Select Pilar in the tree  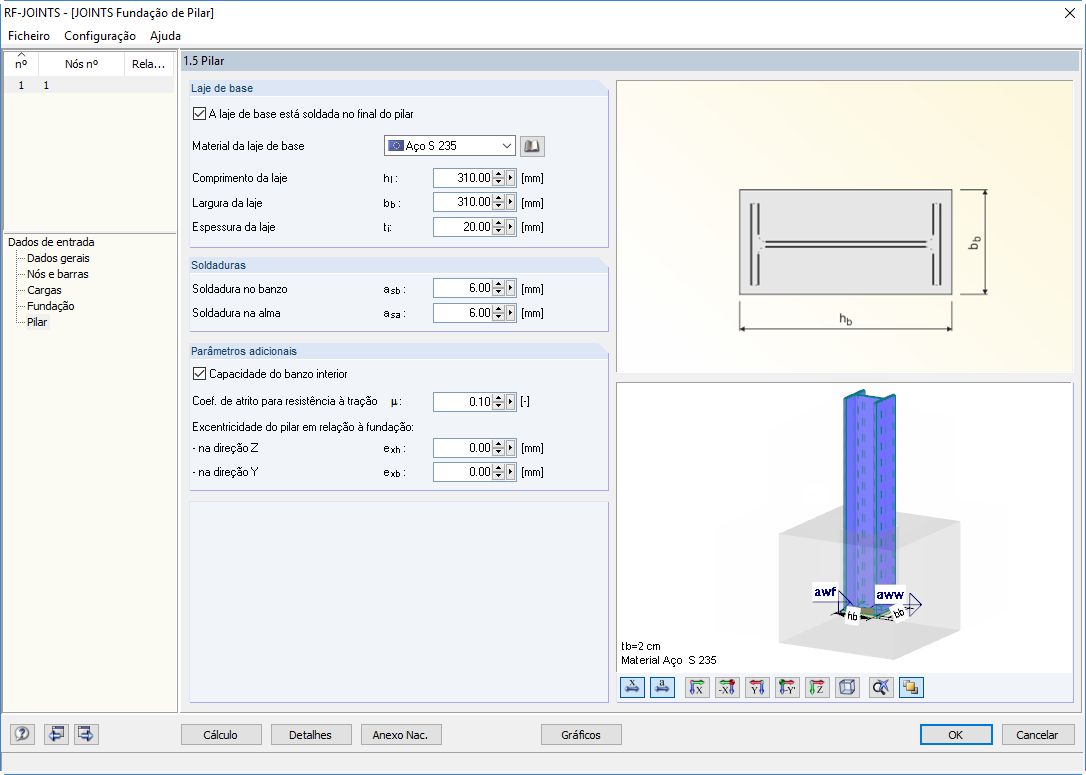point(37,322)
